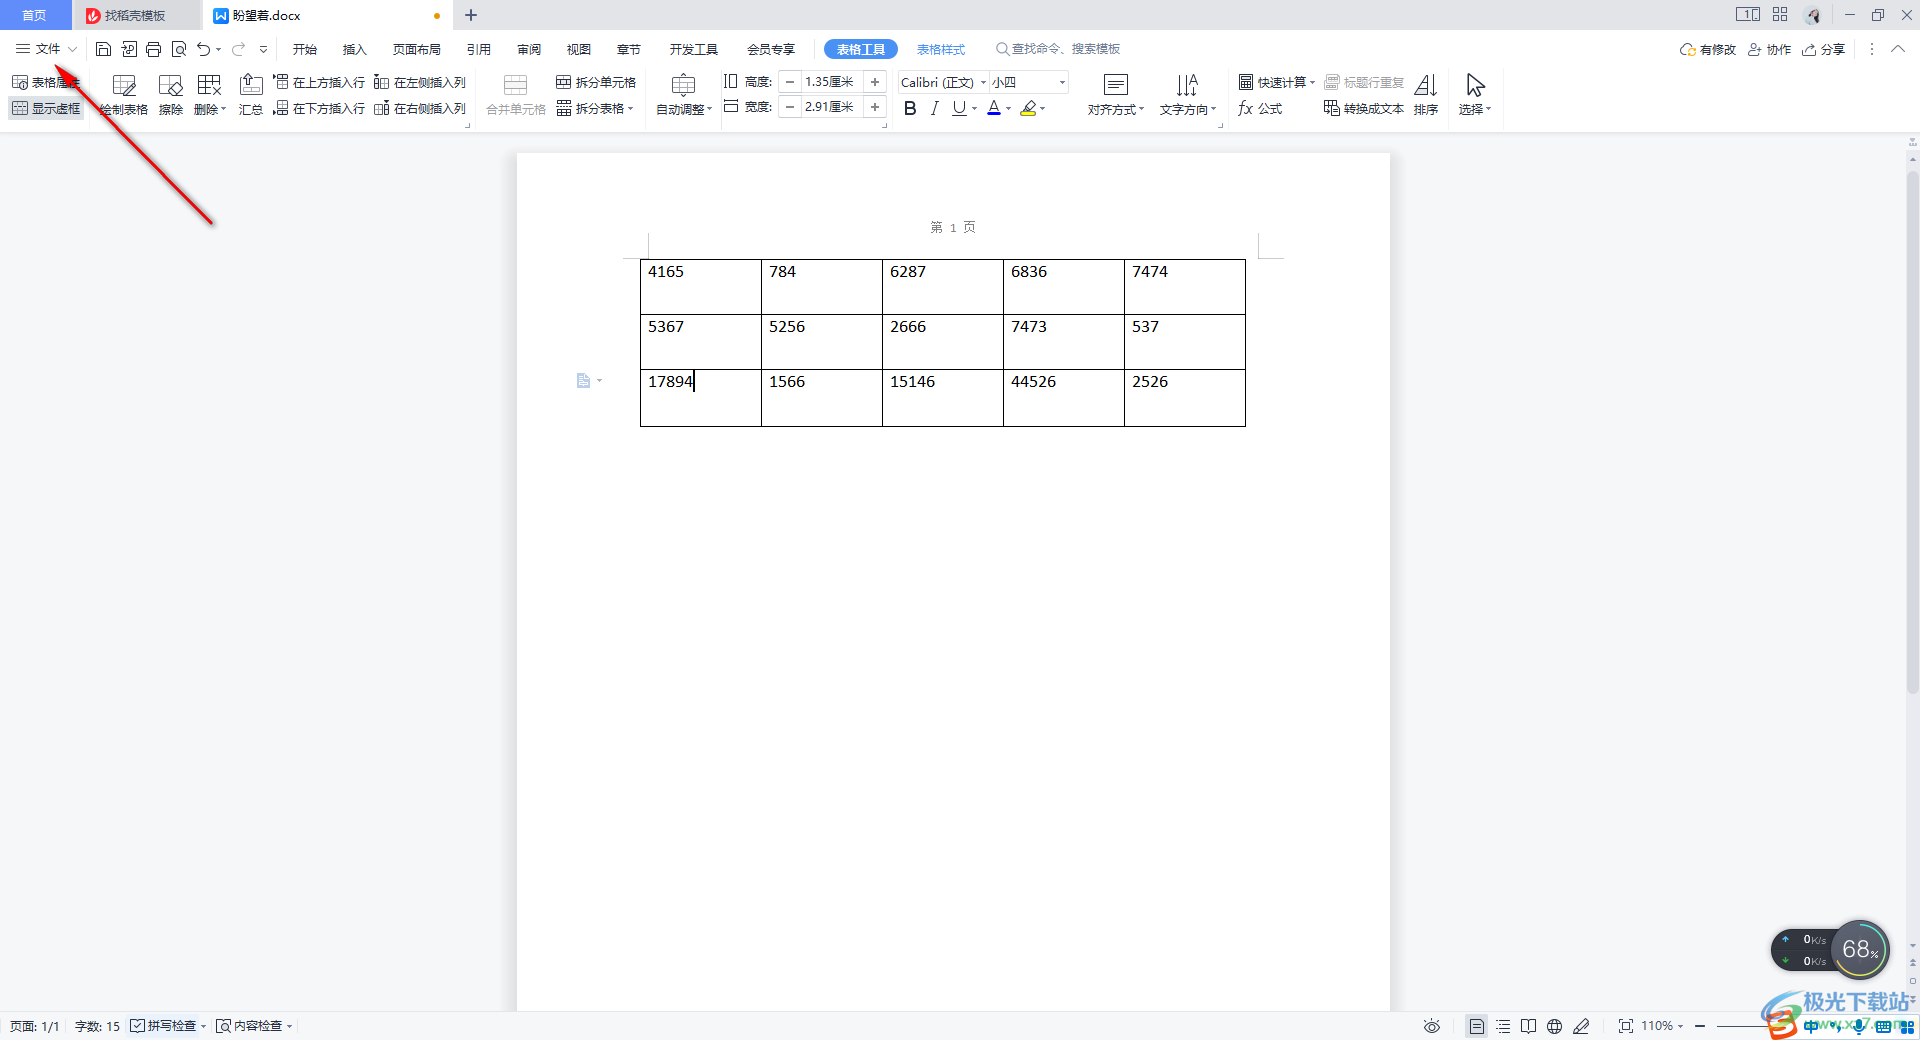The height and width of the screenshot is (1040, 1920).
Task: Open the Formula (fx 公式) tool
Action: pos(1260,108)
